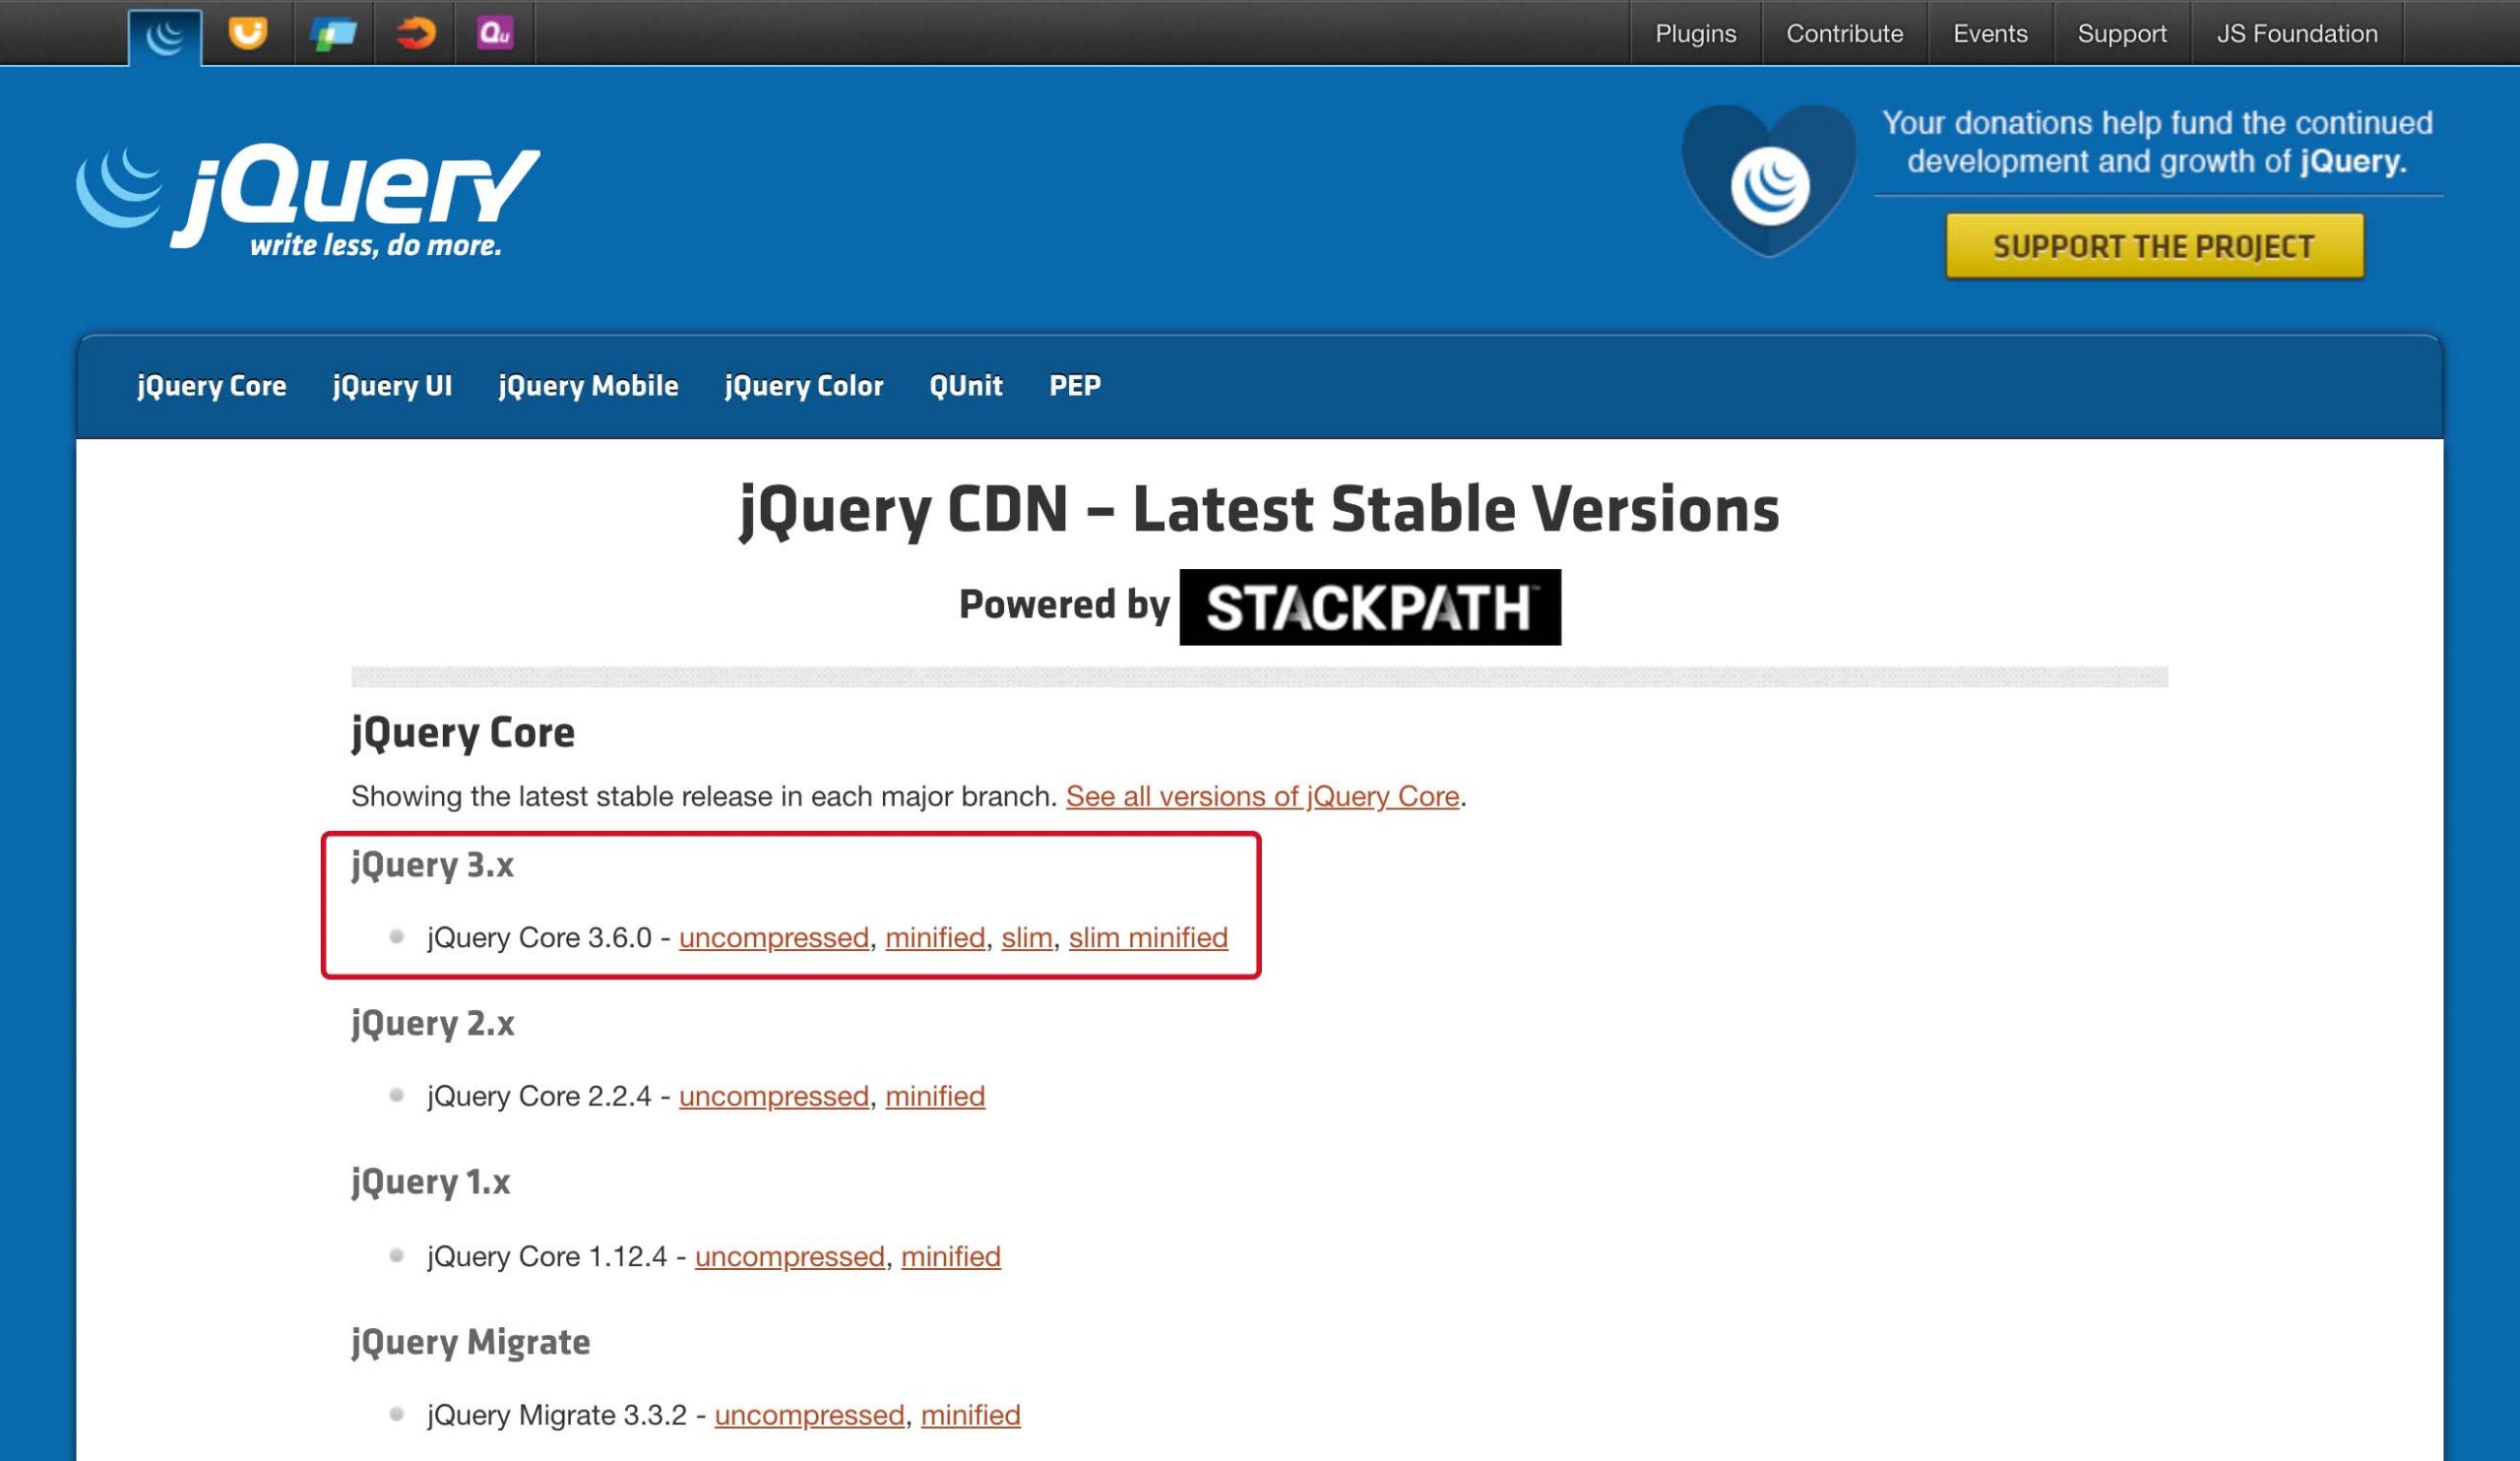
Task: Select the jQuery Mobile tab
Action: point(588,386)
